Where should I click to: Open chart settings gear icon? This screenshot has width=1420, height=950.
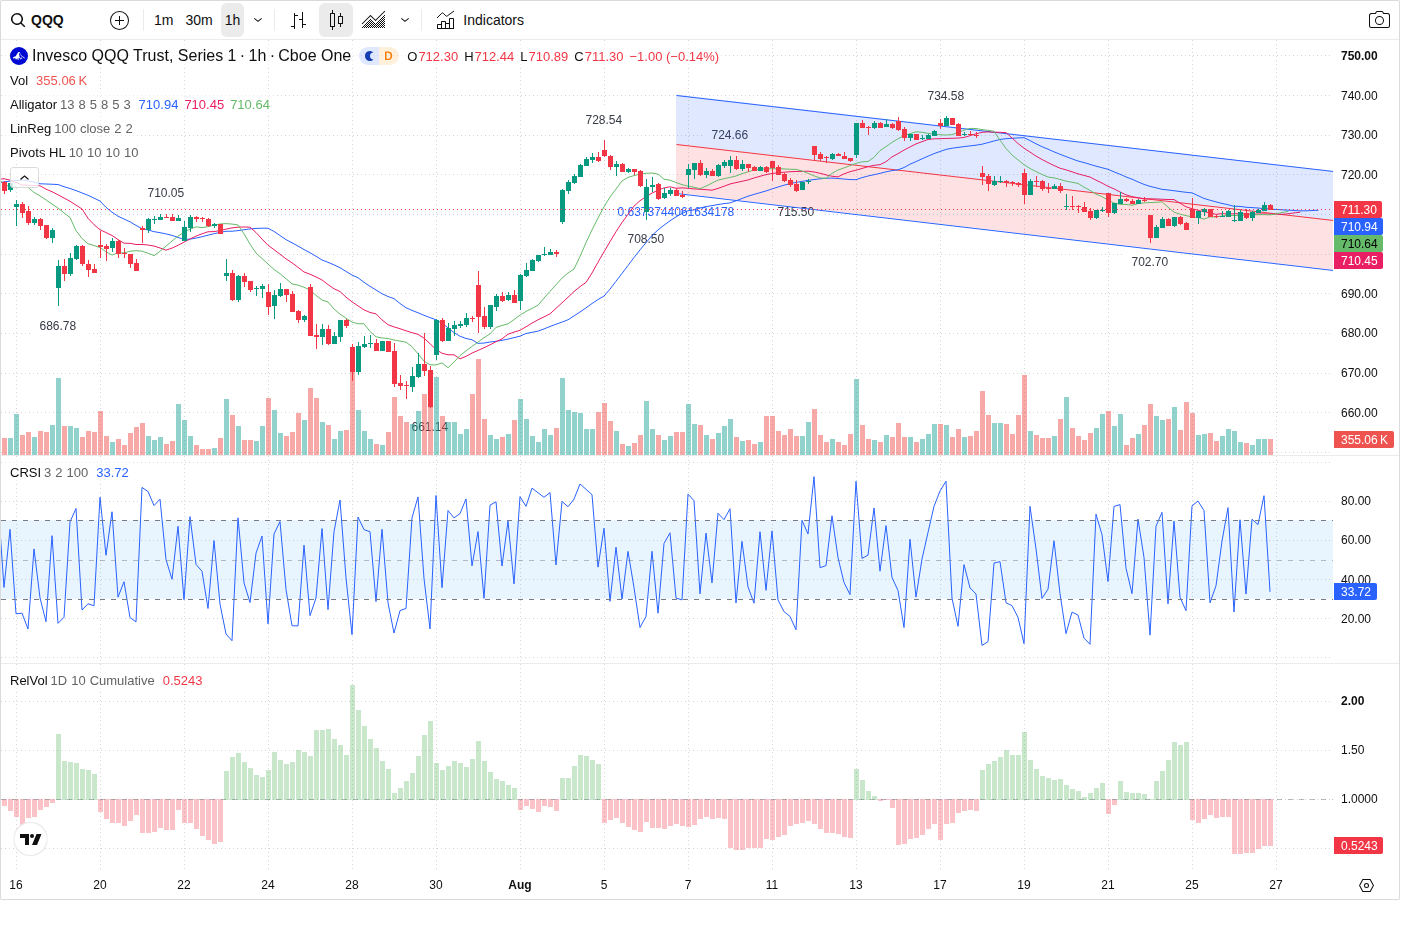(1366, 885)
